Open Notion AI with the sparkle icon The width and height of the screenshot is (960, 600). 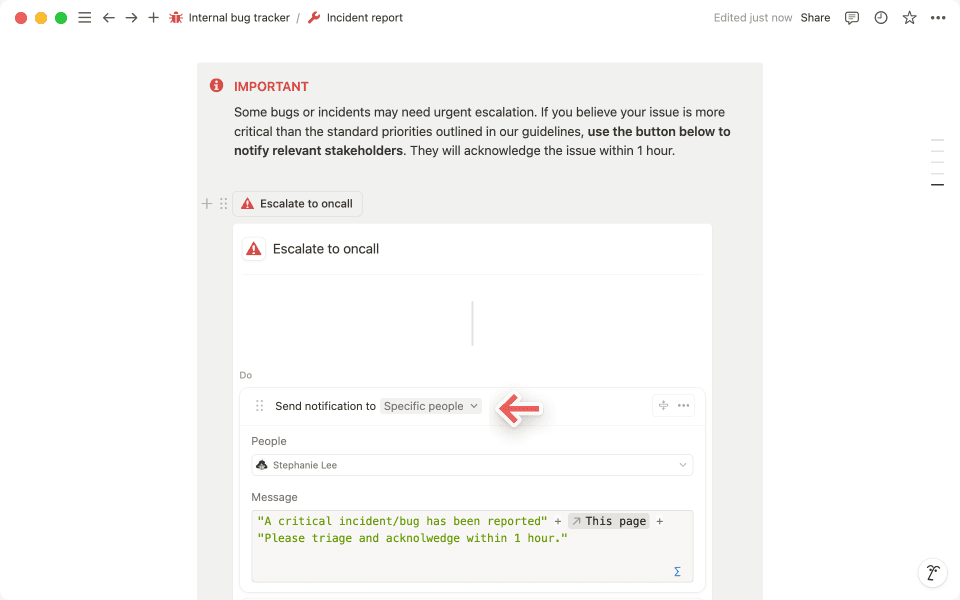[x=932, y=572]
